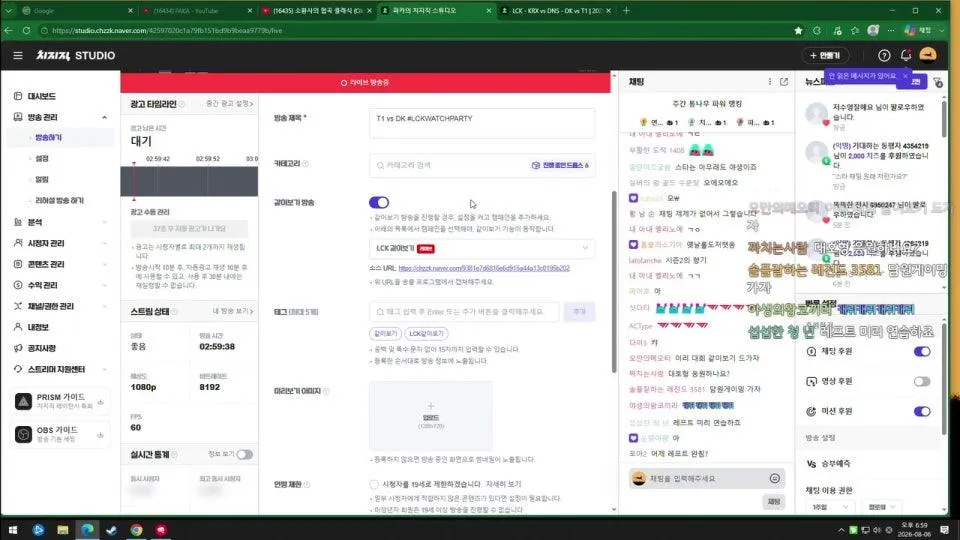Click the 승부예측 Vs icon
This screenshot has height=540, width=960.
pos(811,463)
